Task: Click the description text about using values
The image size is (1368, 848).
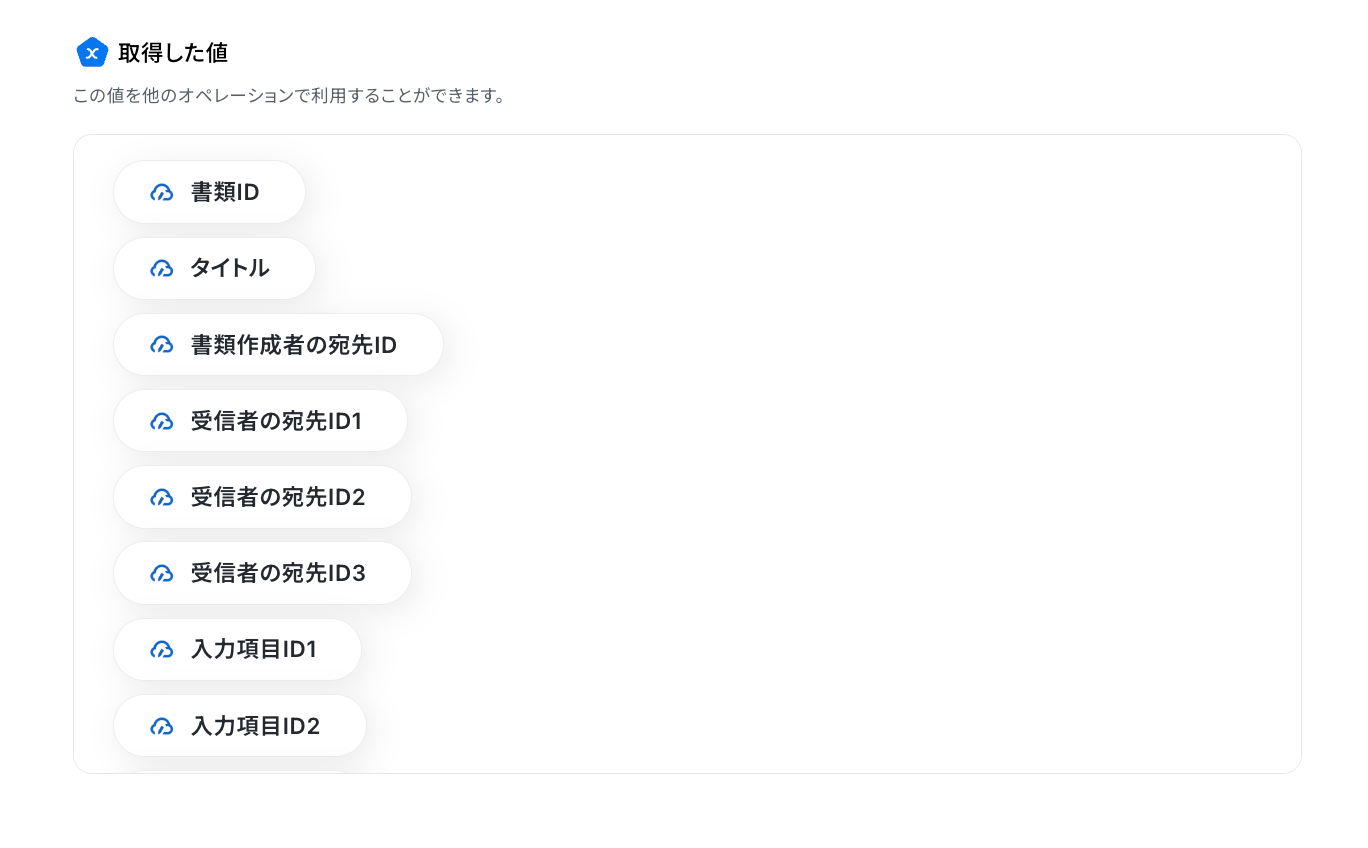Action: 289,97
